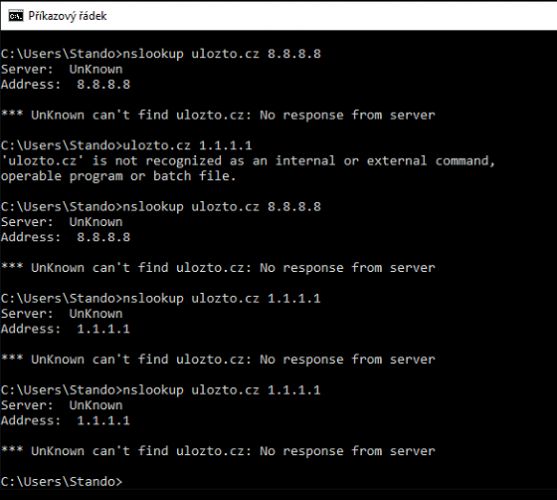
Task: Click the topmost 'Server: UnKnown' output line
Action: 61,69
